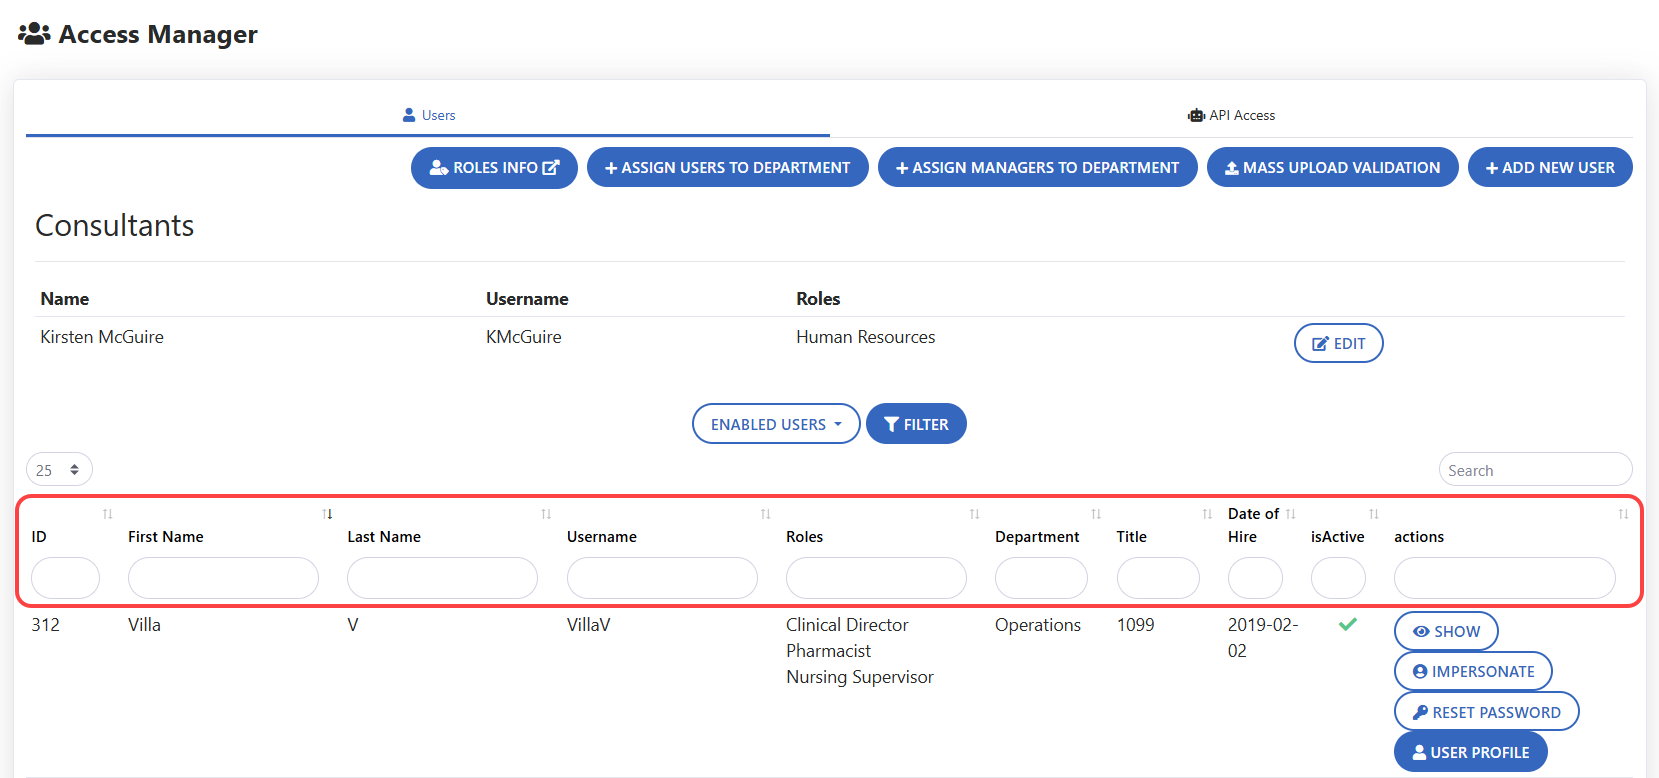This screenshot has height=778, width=1659.
Task: Sort the Roles column using arrows
Action: [x=974, y=514]
